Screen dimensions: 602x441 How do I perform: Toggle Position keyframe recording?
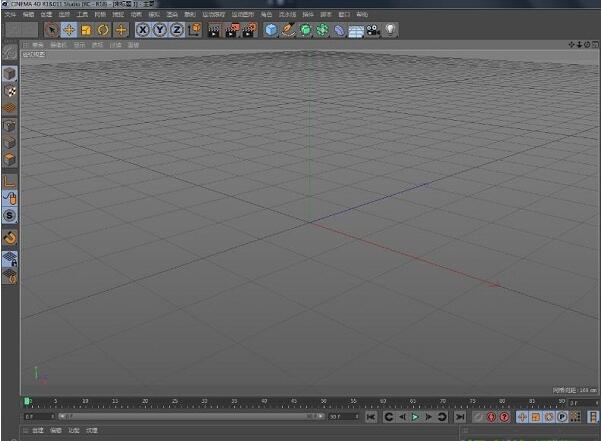pos(522,417)
